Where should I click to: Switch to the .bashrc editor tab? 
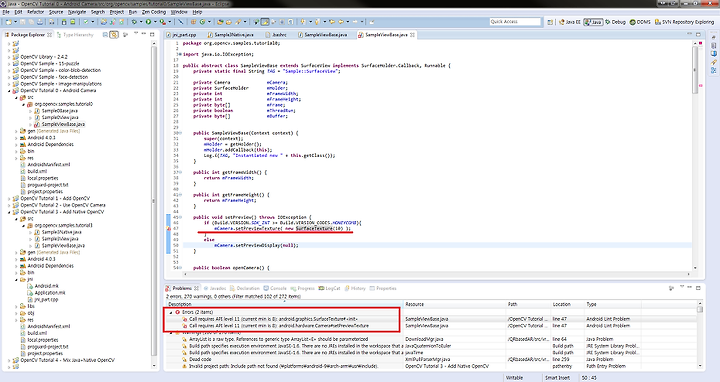(x=276, y=34)
